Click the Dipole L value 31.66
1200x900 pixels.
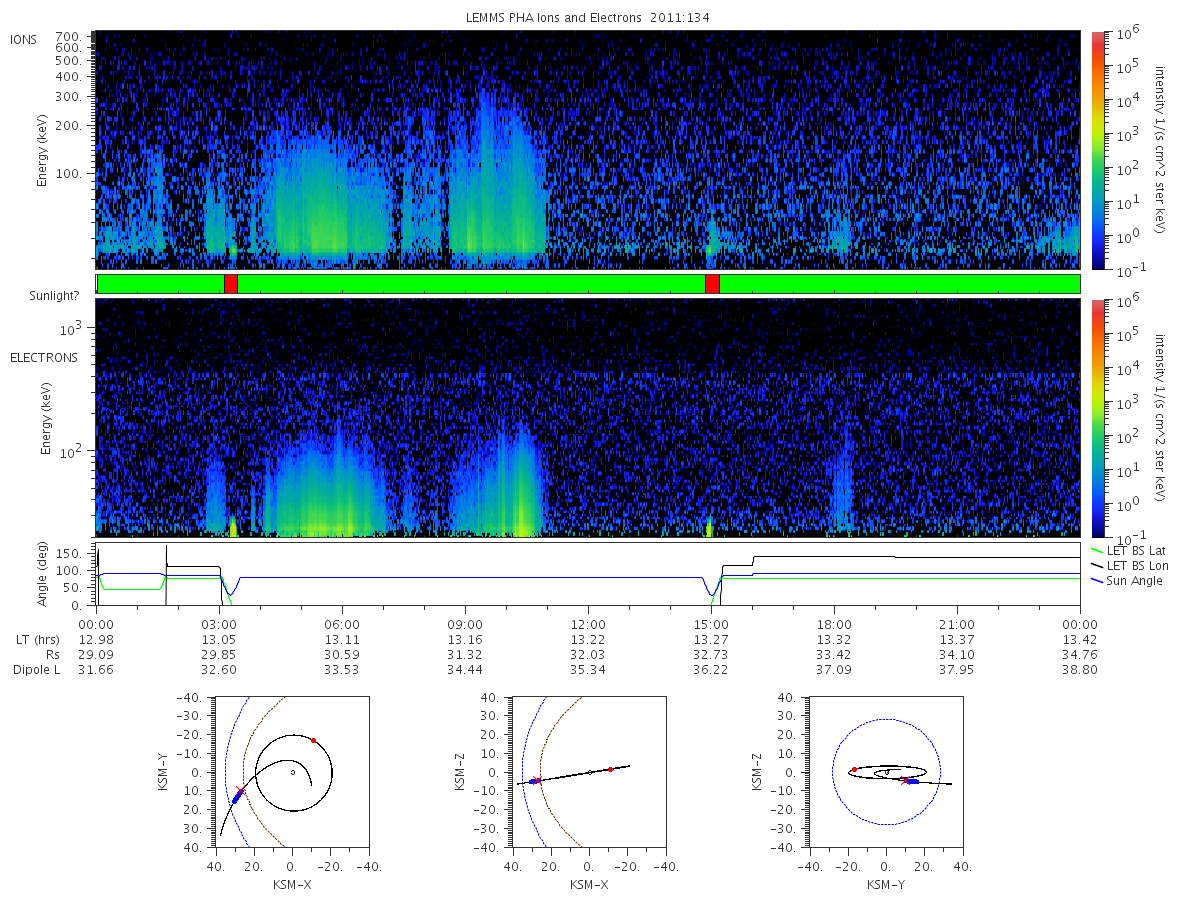(x=96, y=670)
